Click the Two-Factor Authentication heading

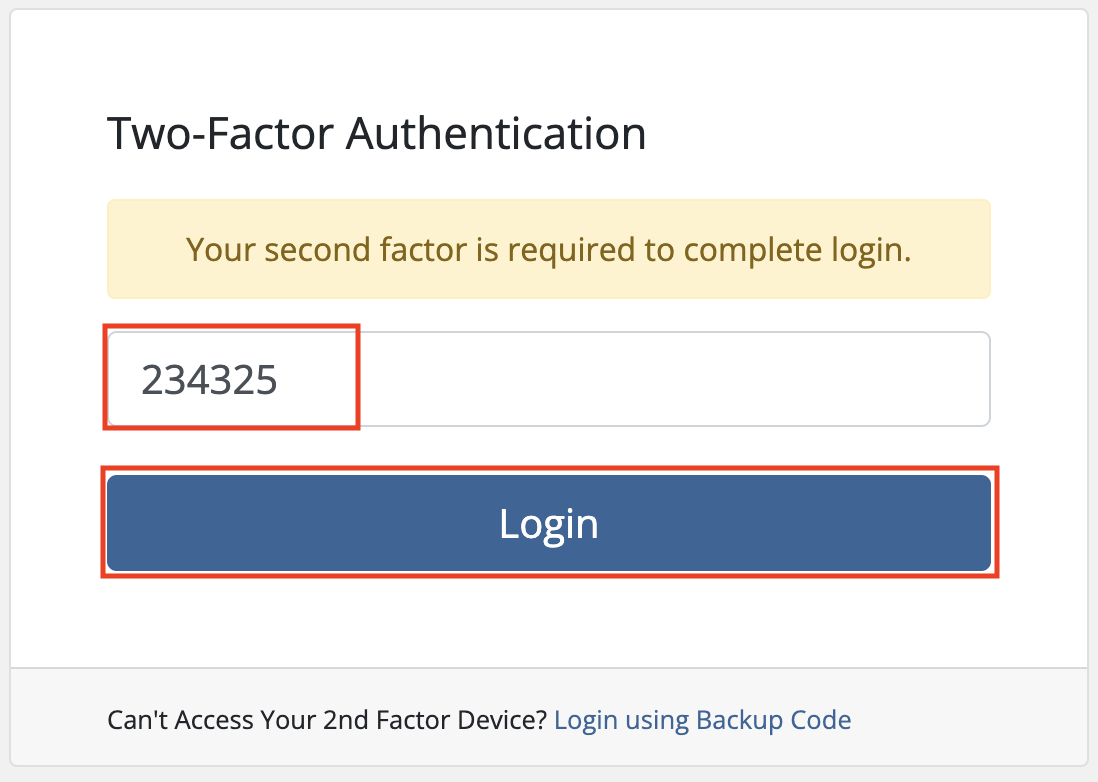376,133
